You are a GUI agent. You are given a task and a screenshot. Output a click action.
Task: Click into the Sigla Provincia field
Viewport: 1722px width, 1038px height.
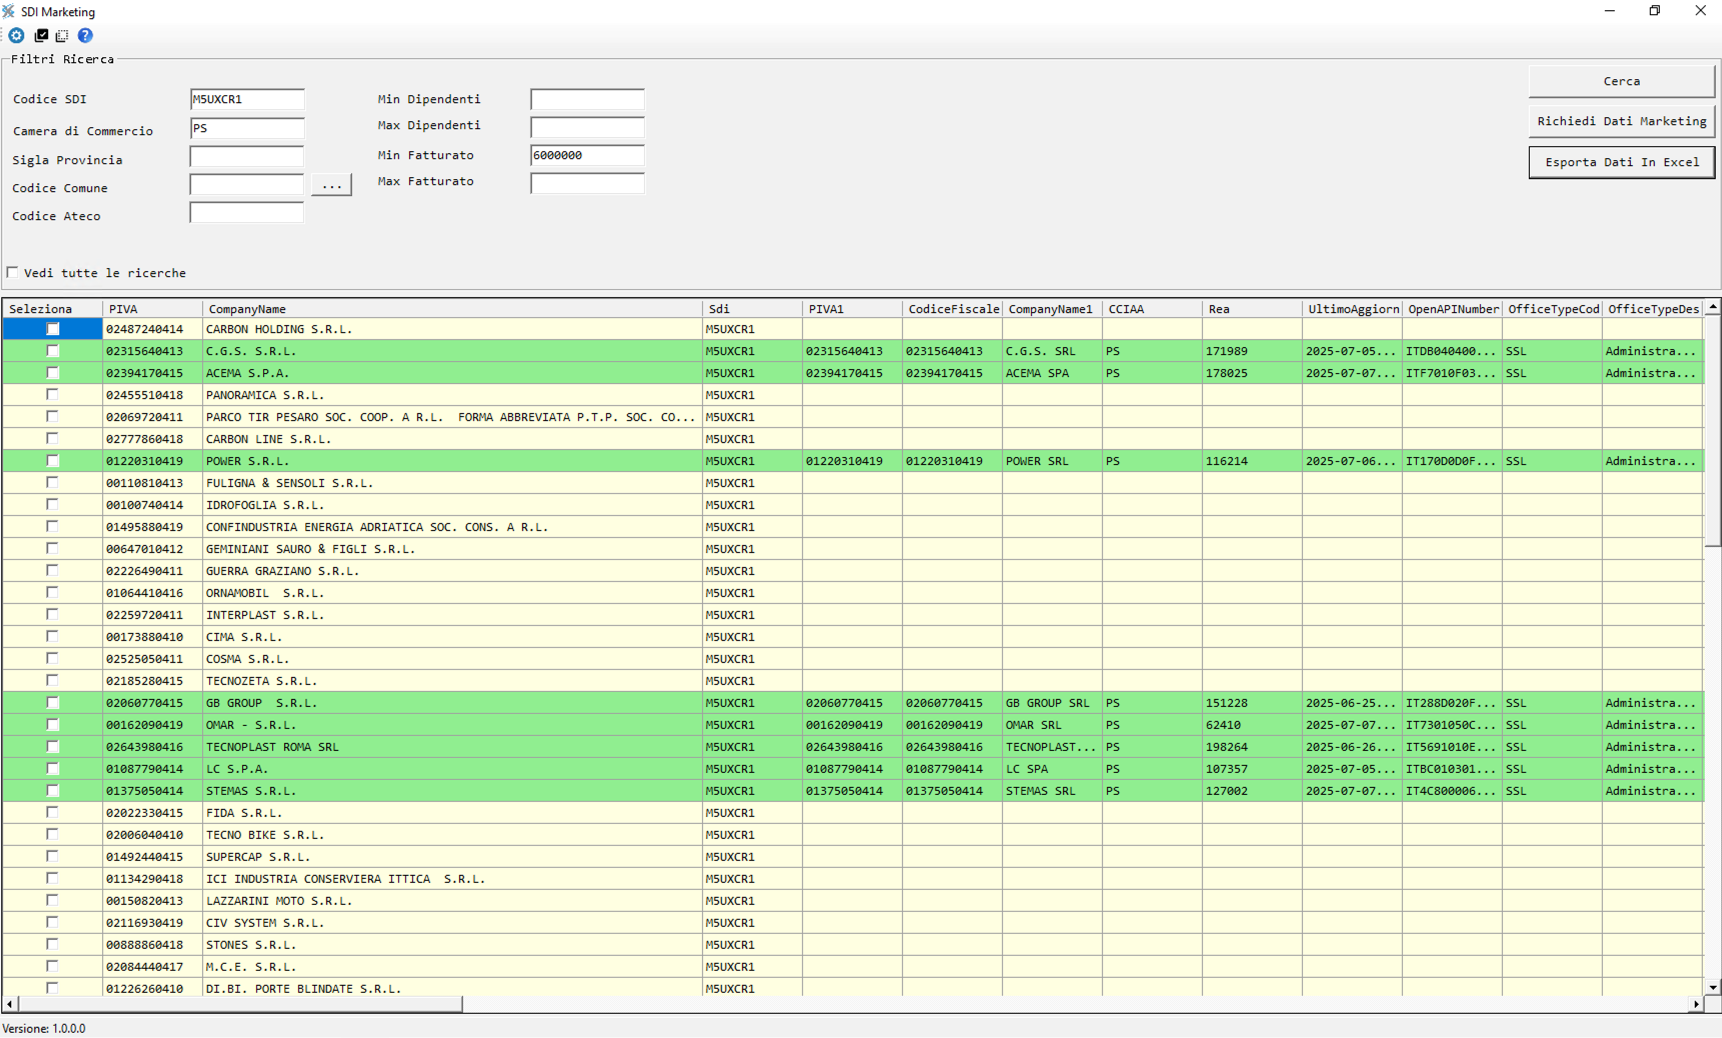pos(247,157)
